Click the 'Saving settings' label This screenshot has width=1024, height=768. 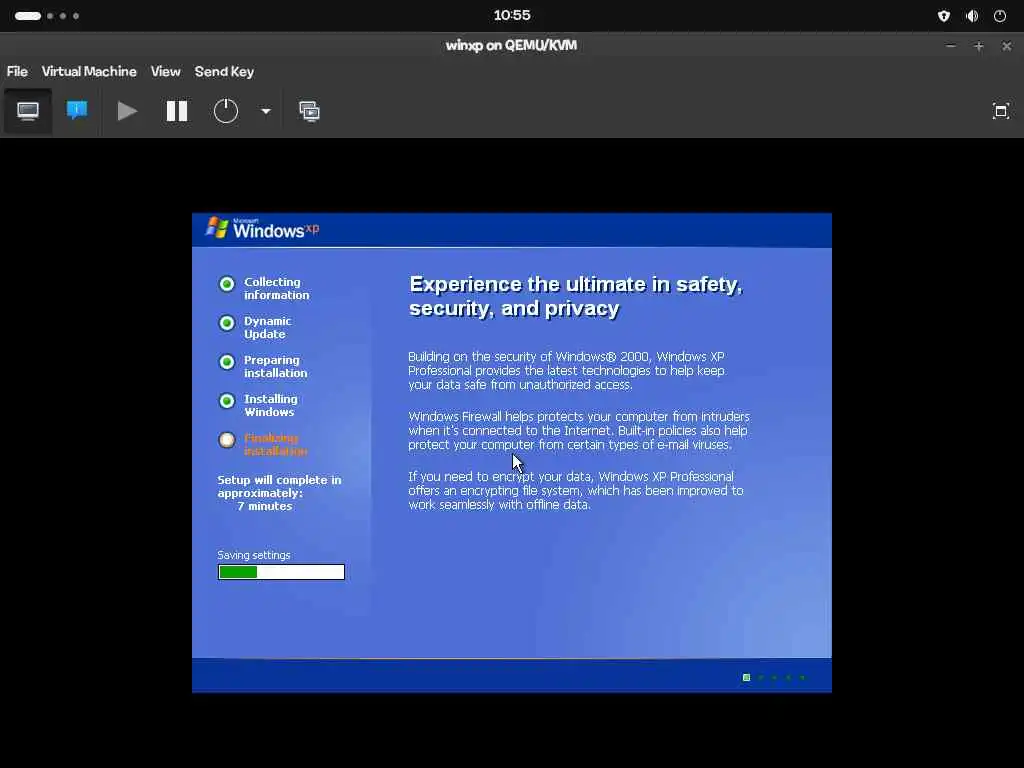pos(253,555)
